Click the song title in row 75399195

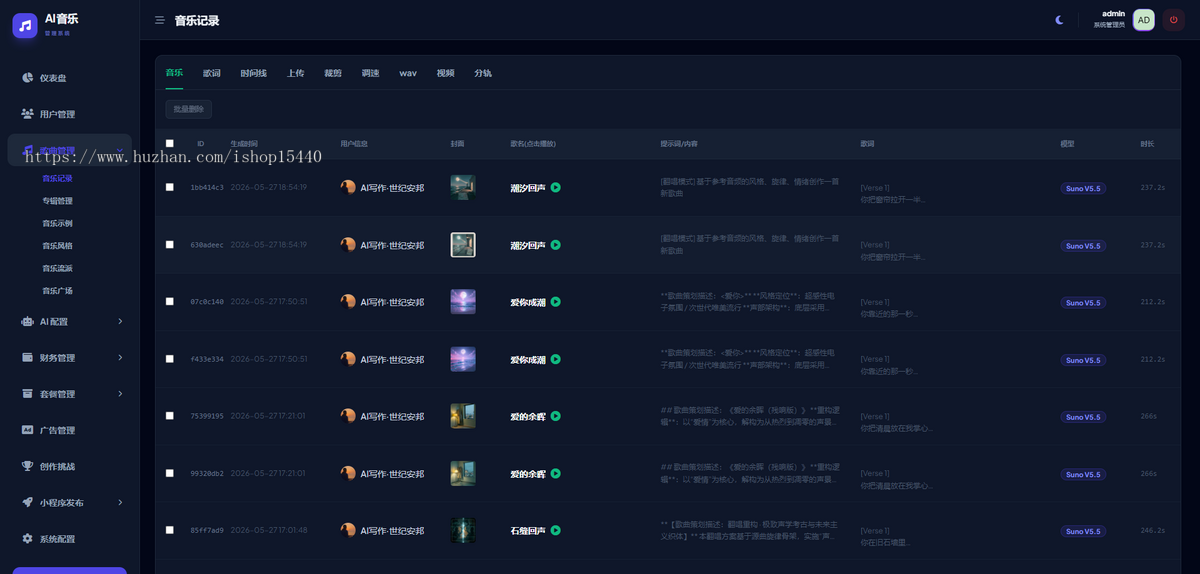click(x=528, y=416)
